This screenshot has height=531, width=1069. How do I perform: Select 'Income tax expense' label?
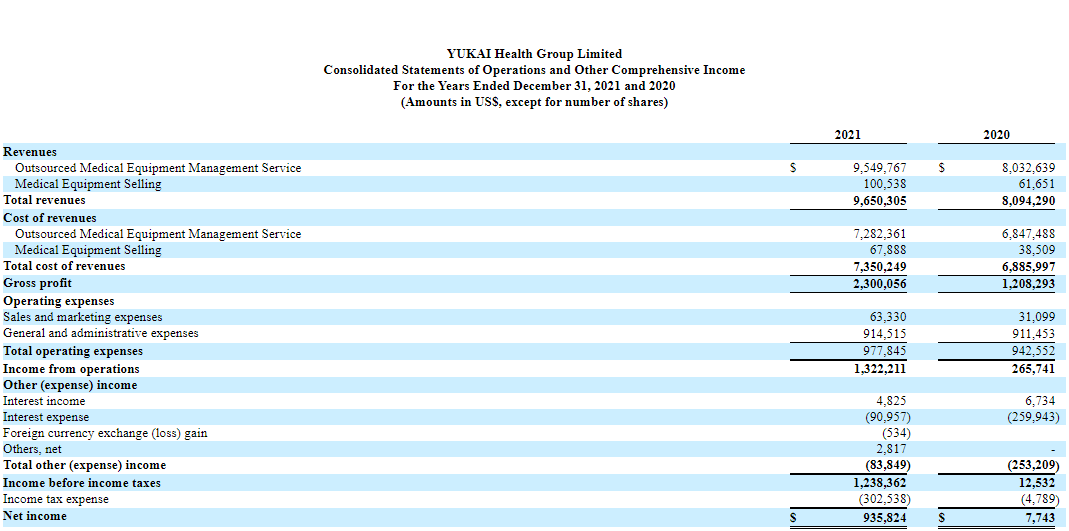[55, 500]
